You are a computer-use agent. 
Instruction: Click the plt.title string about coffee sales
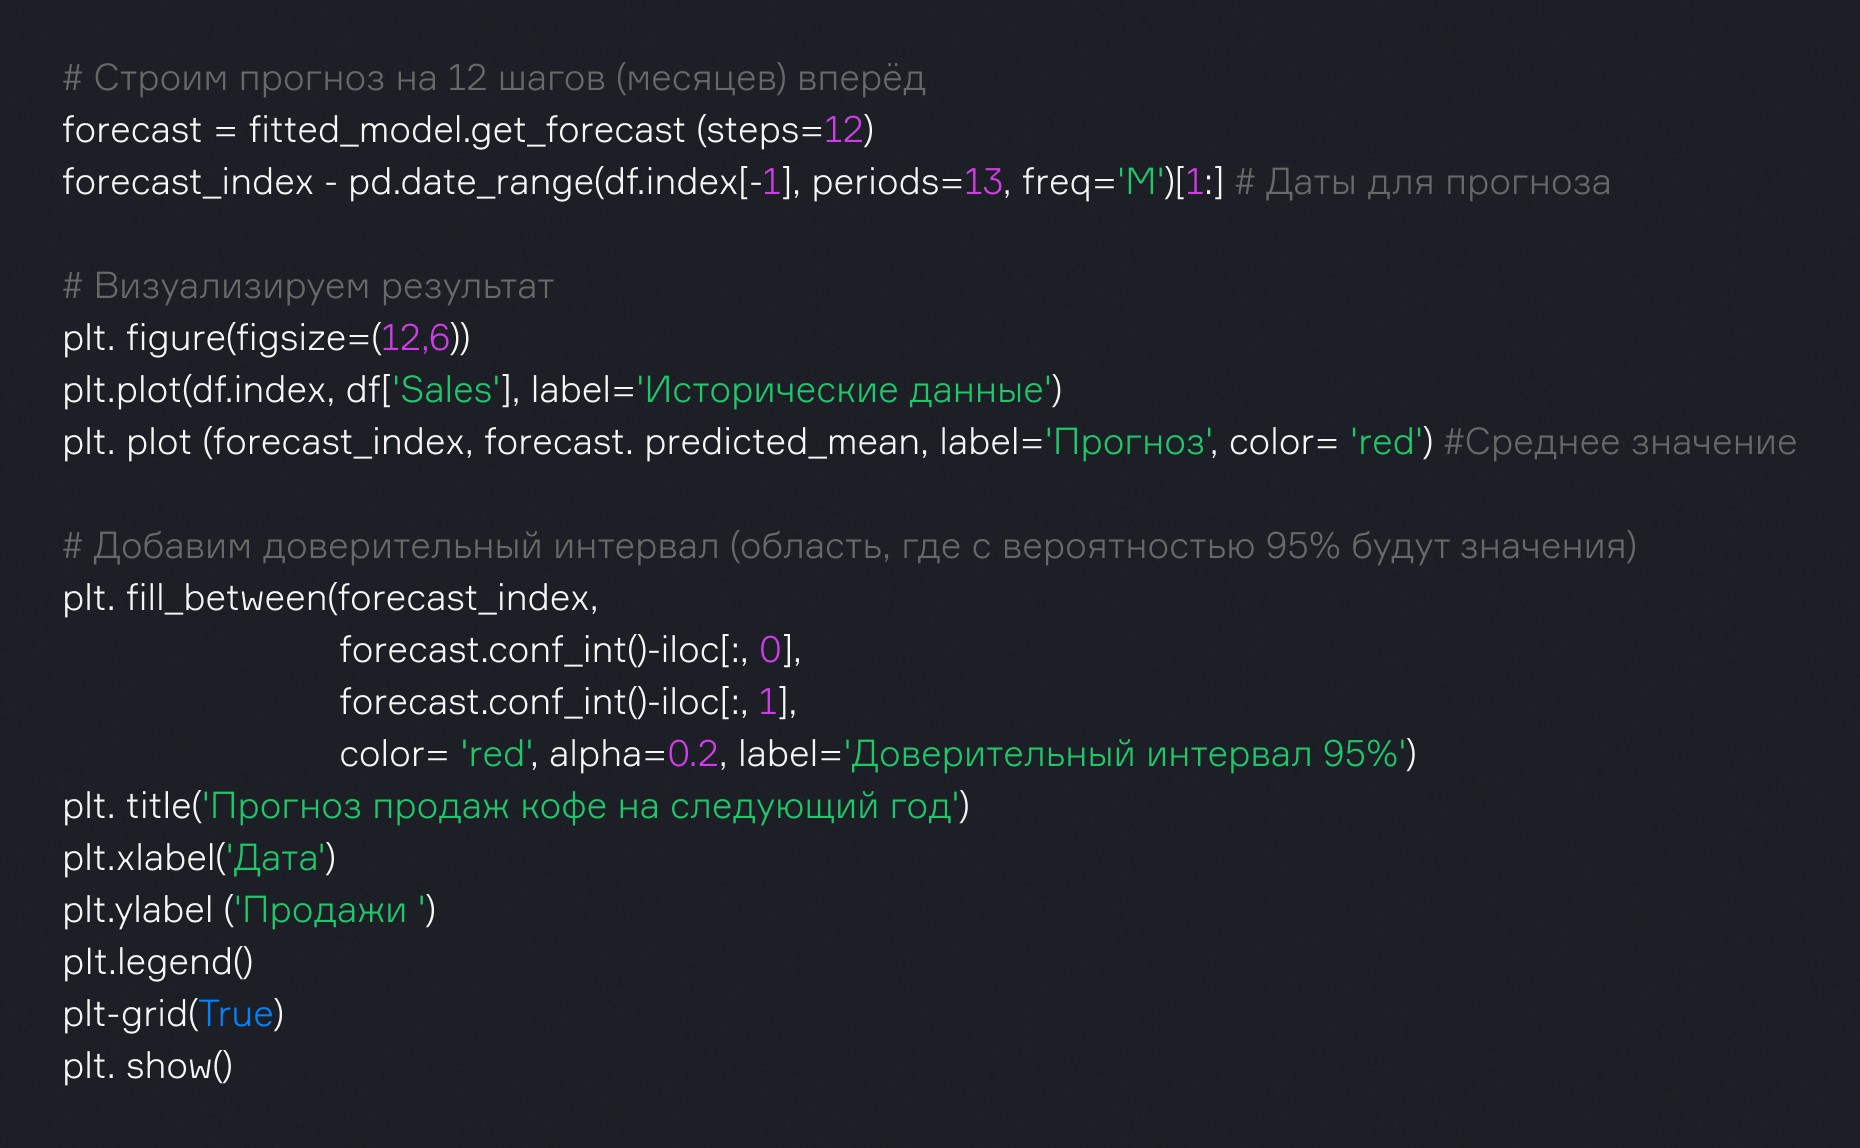click(584, 806)
